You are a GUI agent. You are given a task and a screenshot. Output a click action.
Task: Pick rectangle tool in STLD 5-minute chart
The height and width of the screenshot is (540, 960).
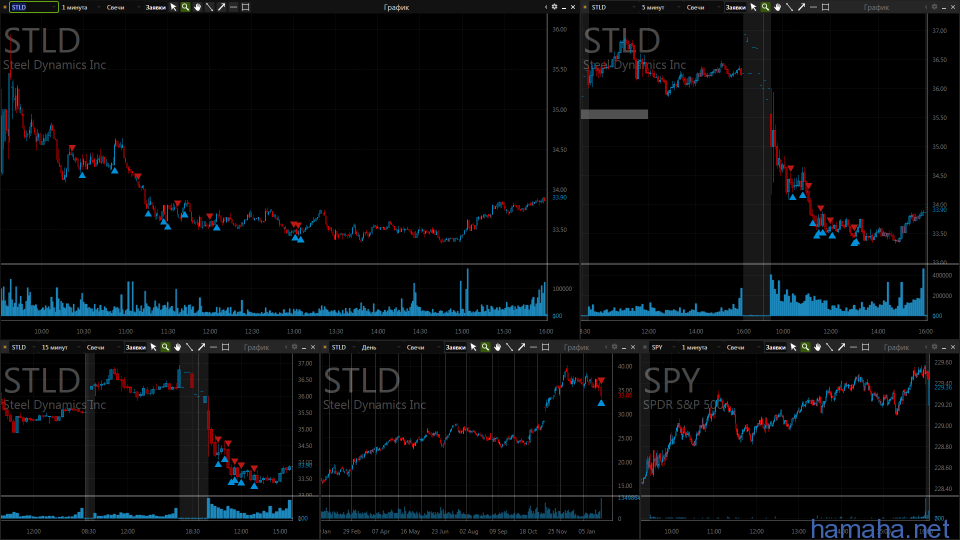click(825, 7)
